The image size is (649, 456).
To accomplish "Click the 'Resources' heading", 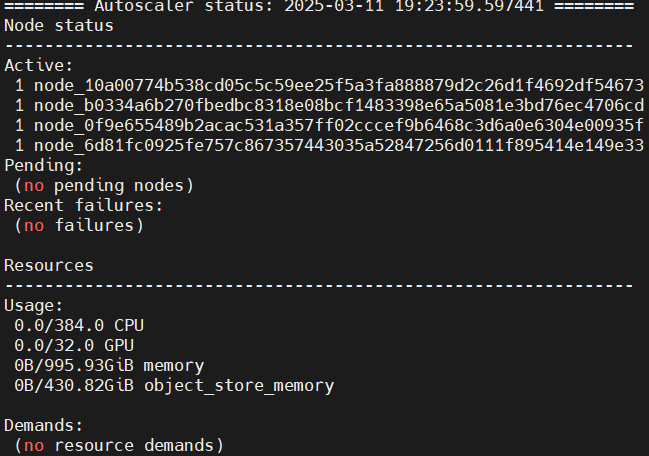I will (x=49, y=266).
